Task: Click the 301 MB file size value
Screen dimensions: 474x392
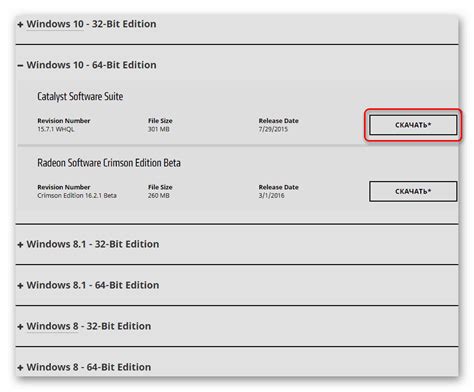Action: [159, 129]
